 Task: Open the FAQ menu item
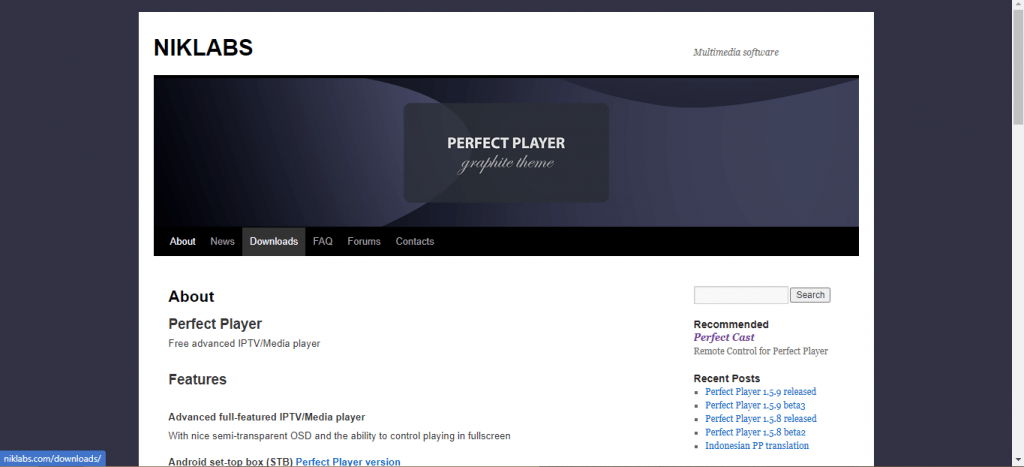click(323, 242)
